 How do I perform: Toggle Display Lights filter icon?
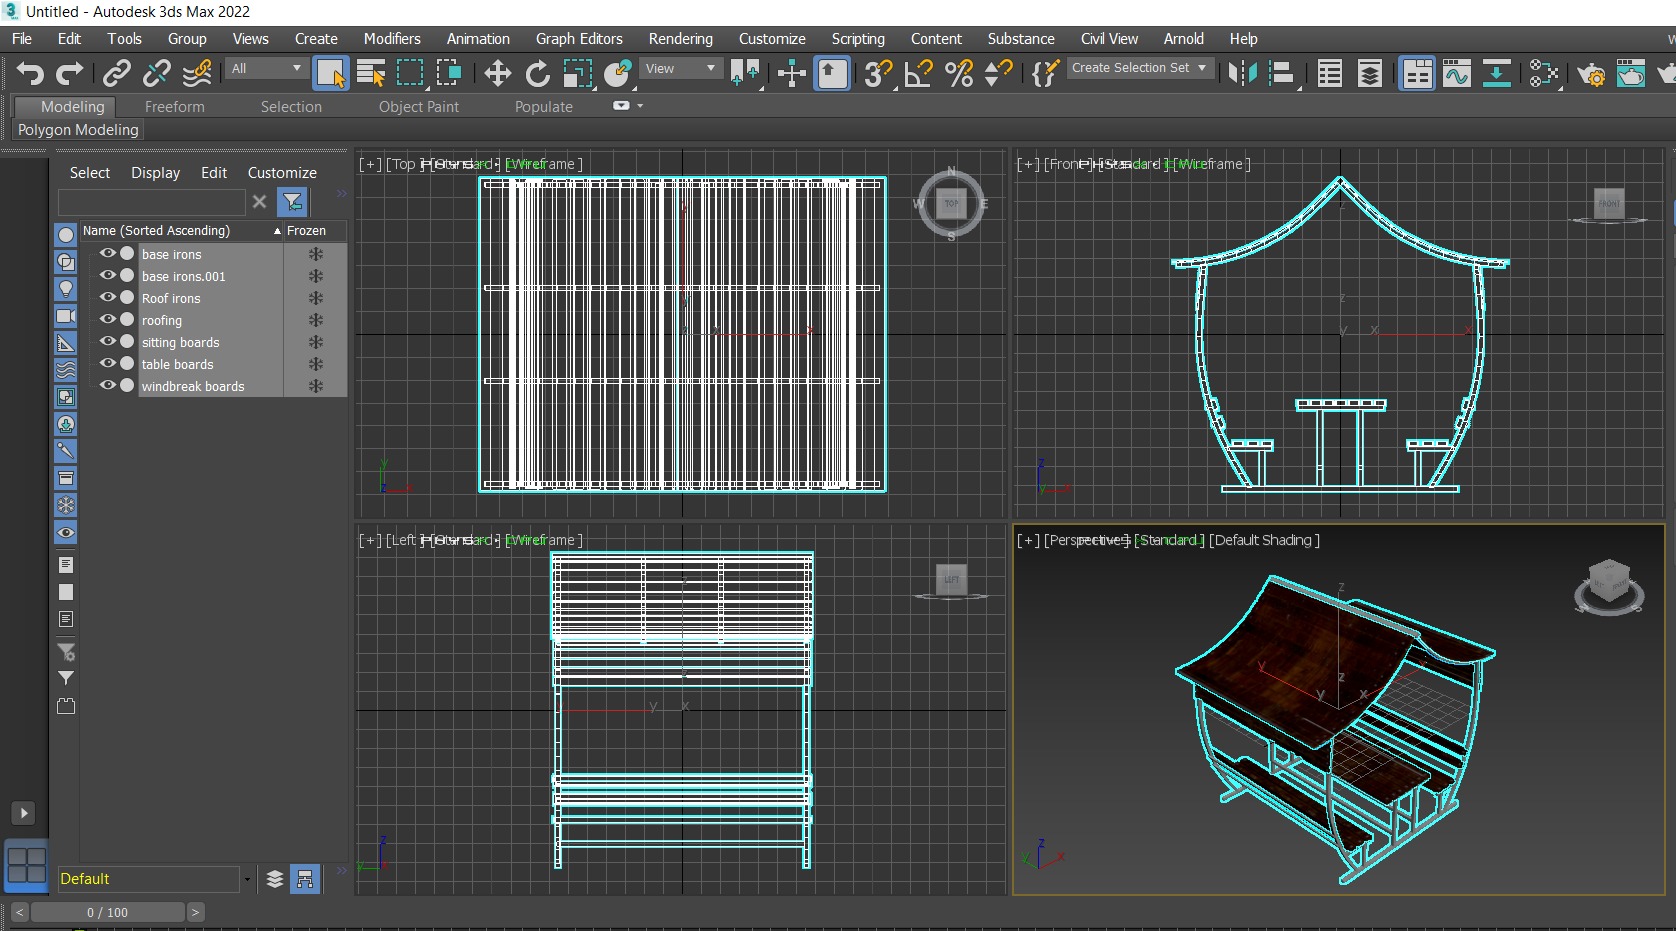(66, 288)
